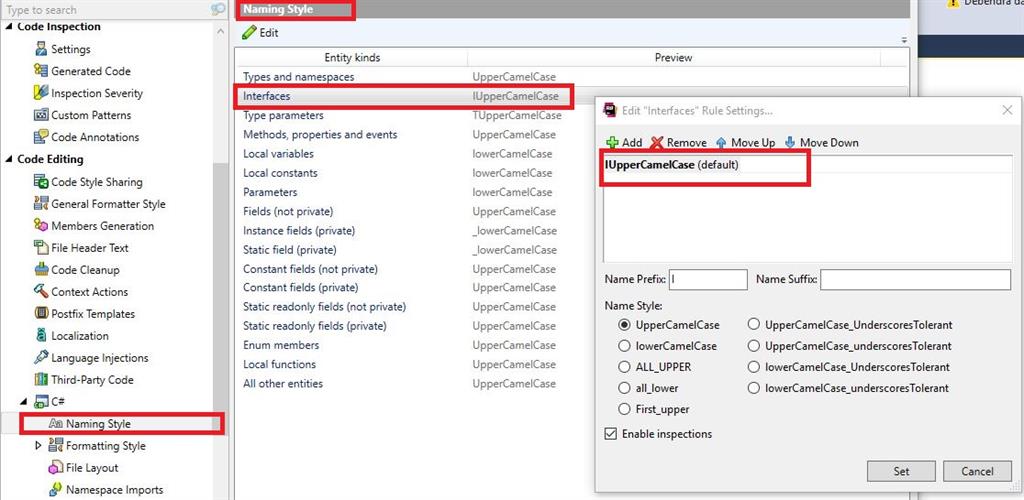The image size is (1024, 500).
Task: Click the Code Cleanup broom icon
Action: tap(41, 270)
